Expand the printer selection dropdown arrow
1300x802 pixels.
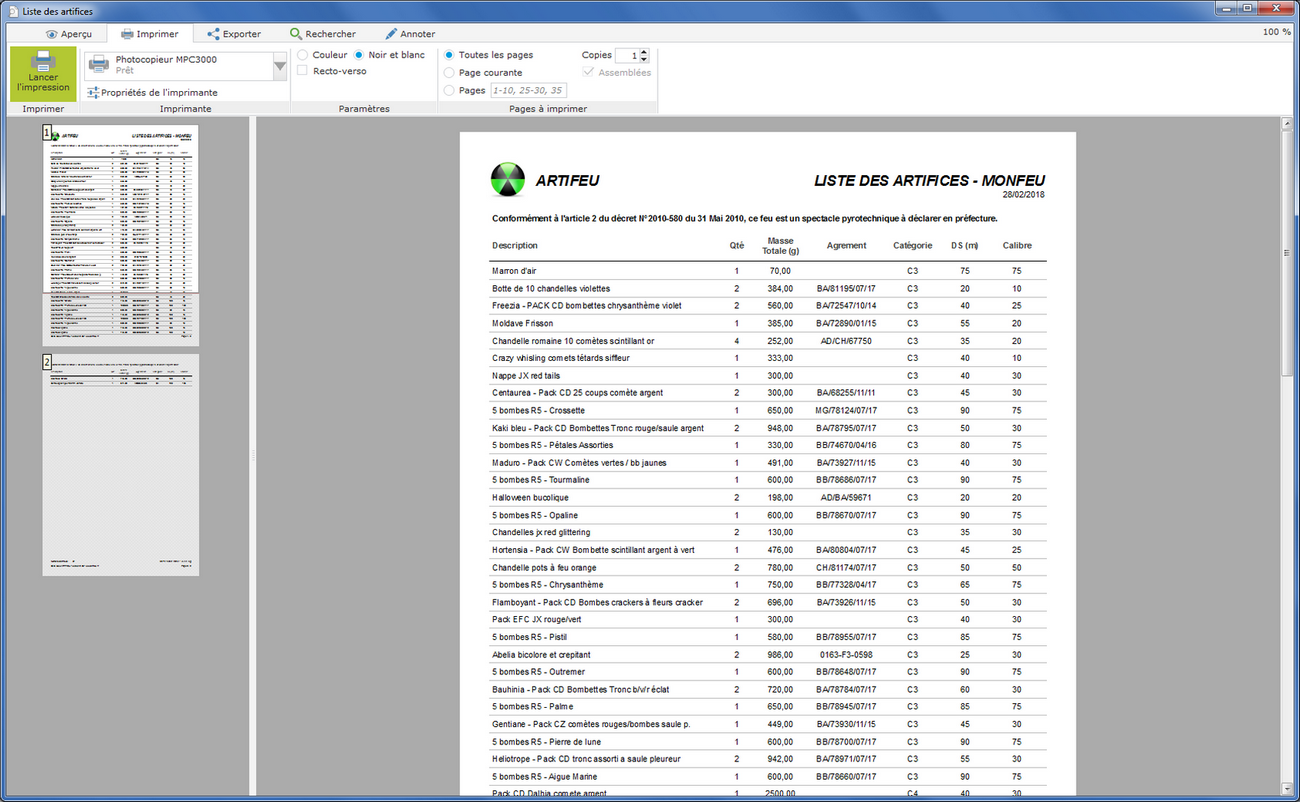click(280, 67)
